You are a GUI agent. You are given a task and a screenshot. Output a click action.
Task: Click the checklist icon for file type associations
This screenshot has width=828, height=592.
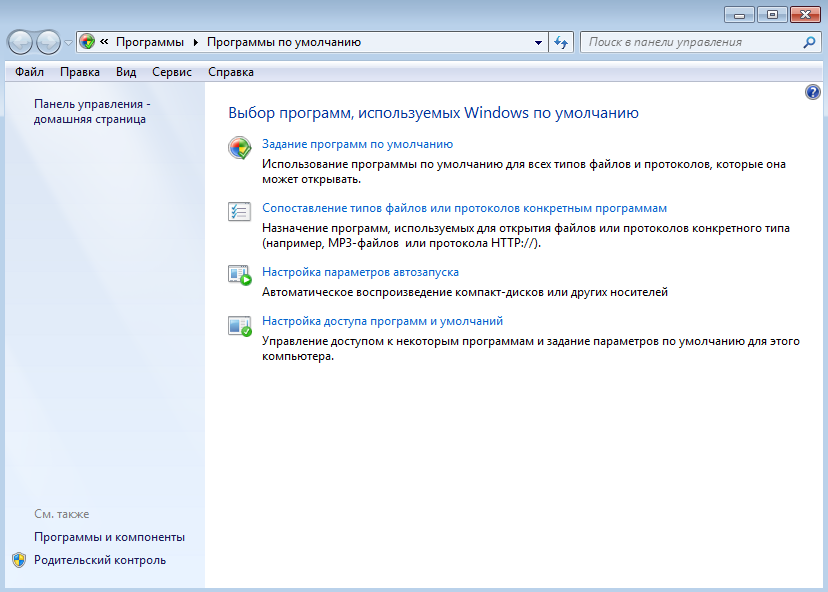coord(239,211)
